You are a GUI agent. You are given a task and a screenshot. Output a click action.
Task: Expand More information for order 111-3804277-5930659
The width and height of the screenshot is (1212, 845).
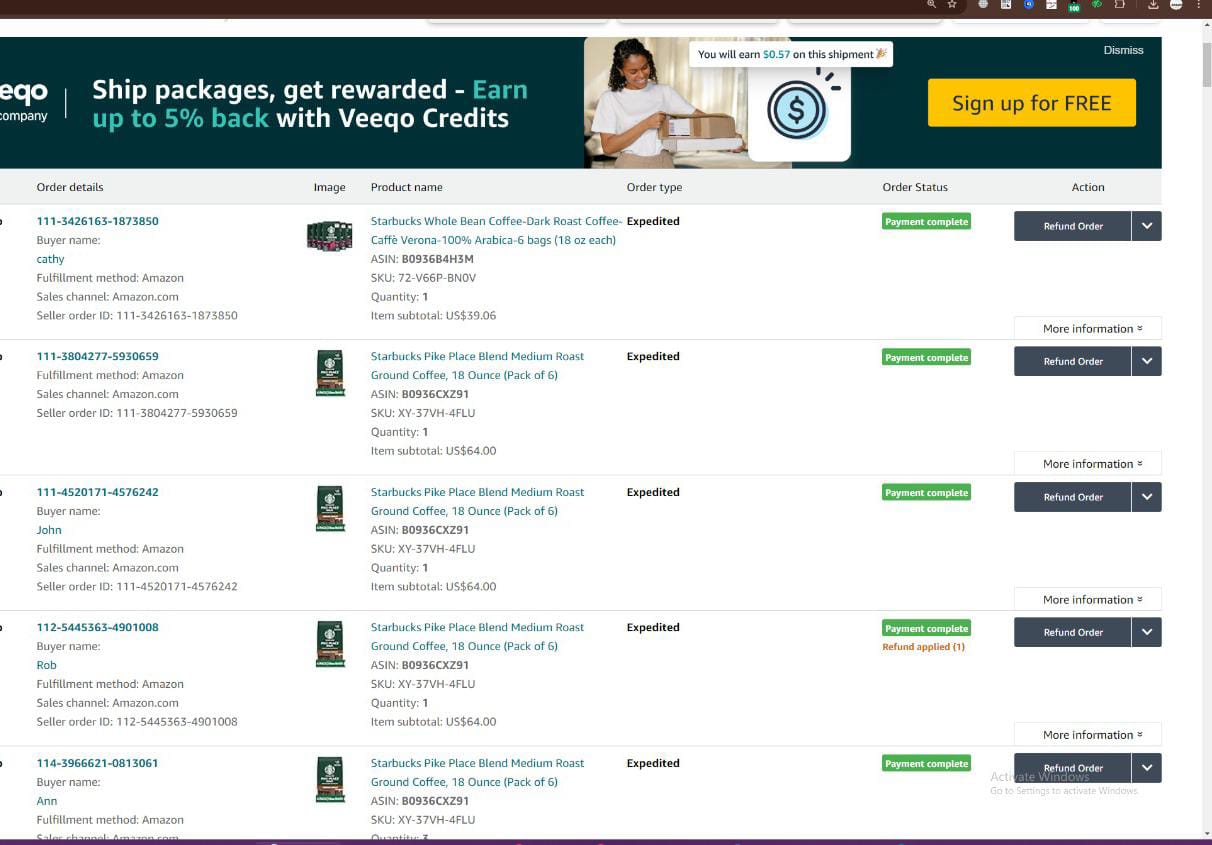[x=1088, y=464]
